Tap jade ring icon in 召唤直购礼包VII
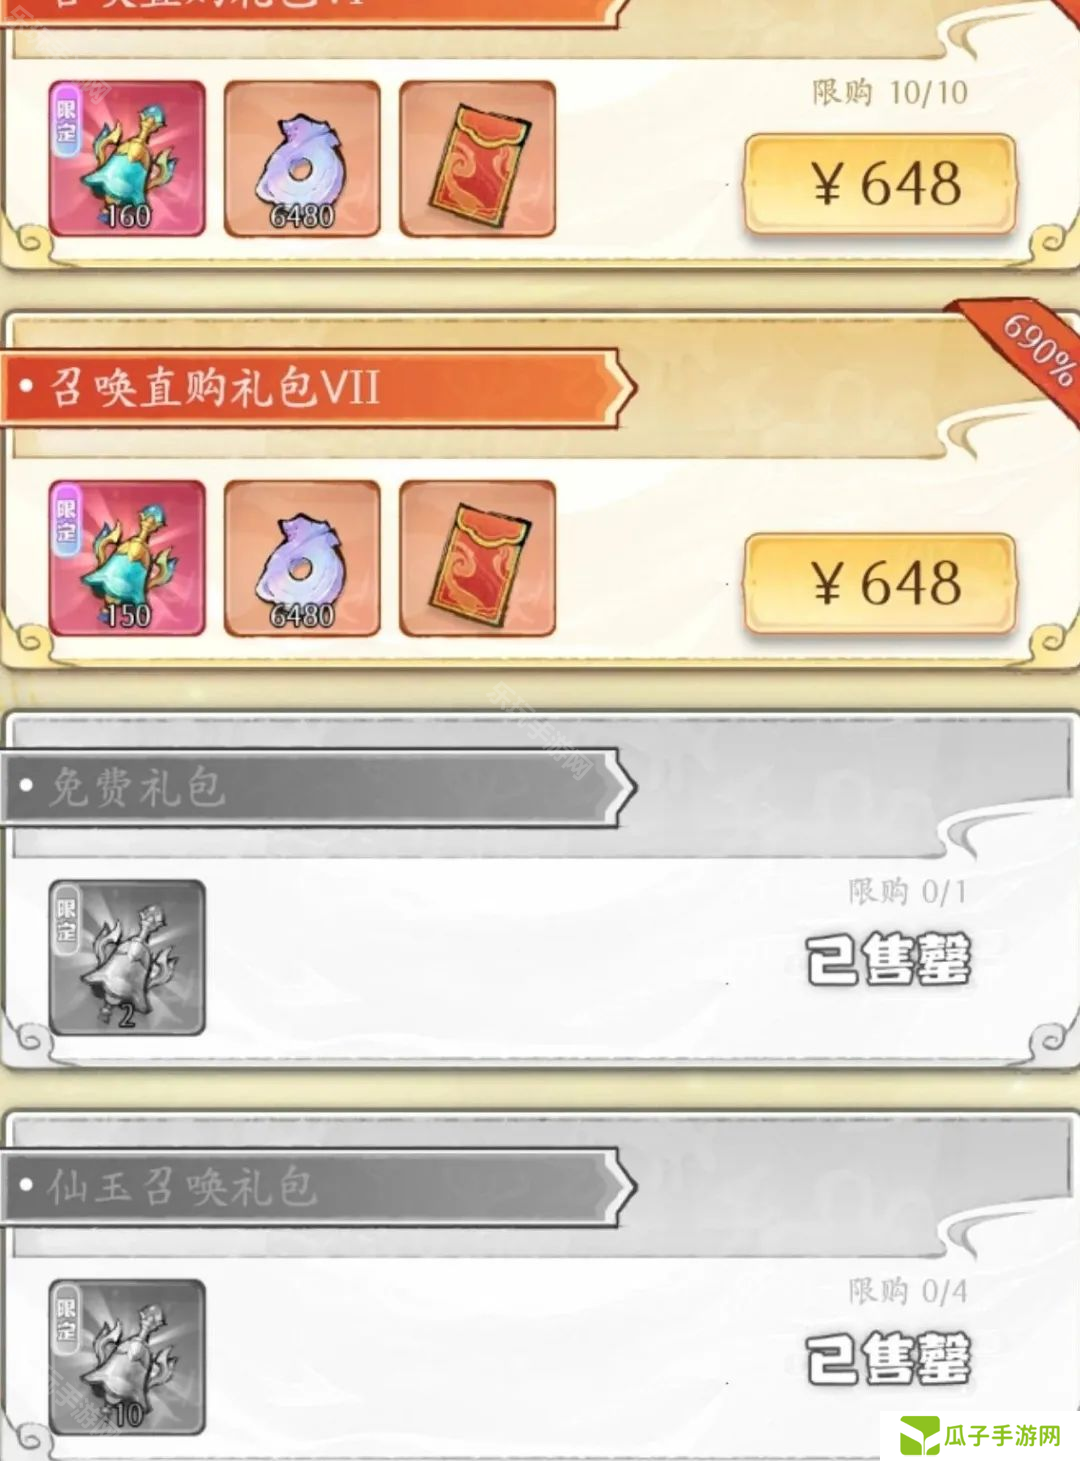 [302, 558]
